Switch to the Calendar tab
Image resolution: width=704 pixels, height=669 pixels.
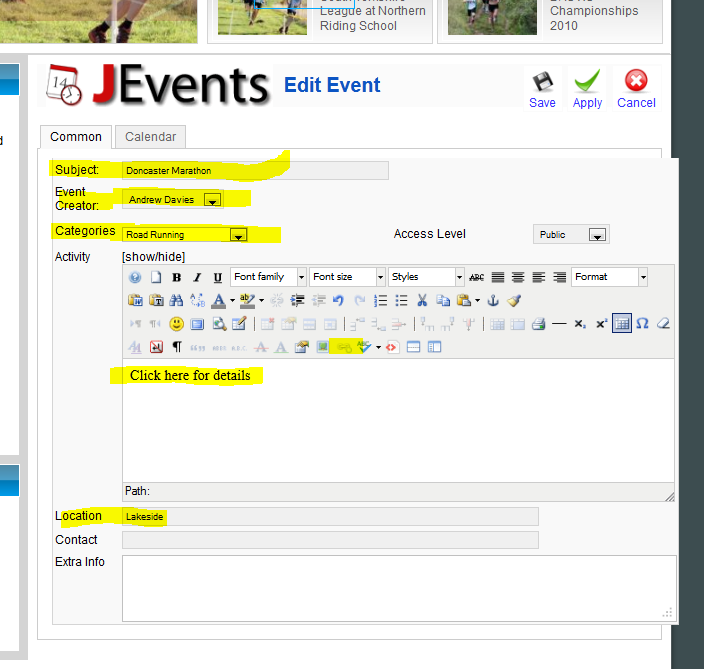click(x=150, y=137)
